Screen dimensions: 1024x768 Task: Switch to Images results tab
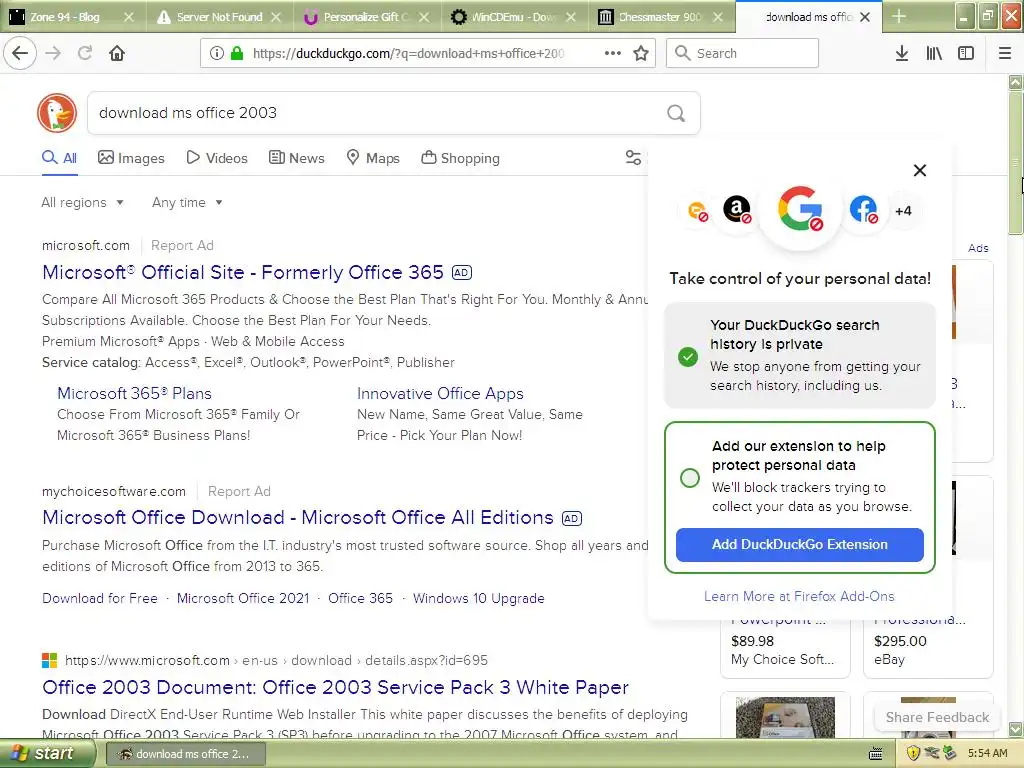pyautogui.click(x=131, y=158)
